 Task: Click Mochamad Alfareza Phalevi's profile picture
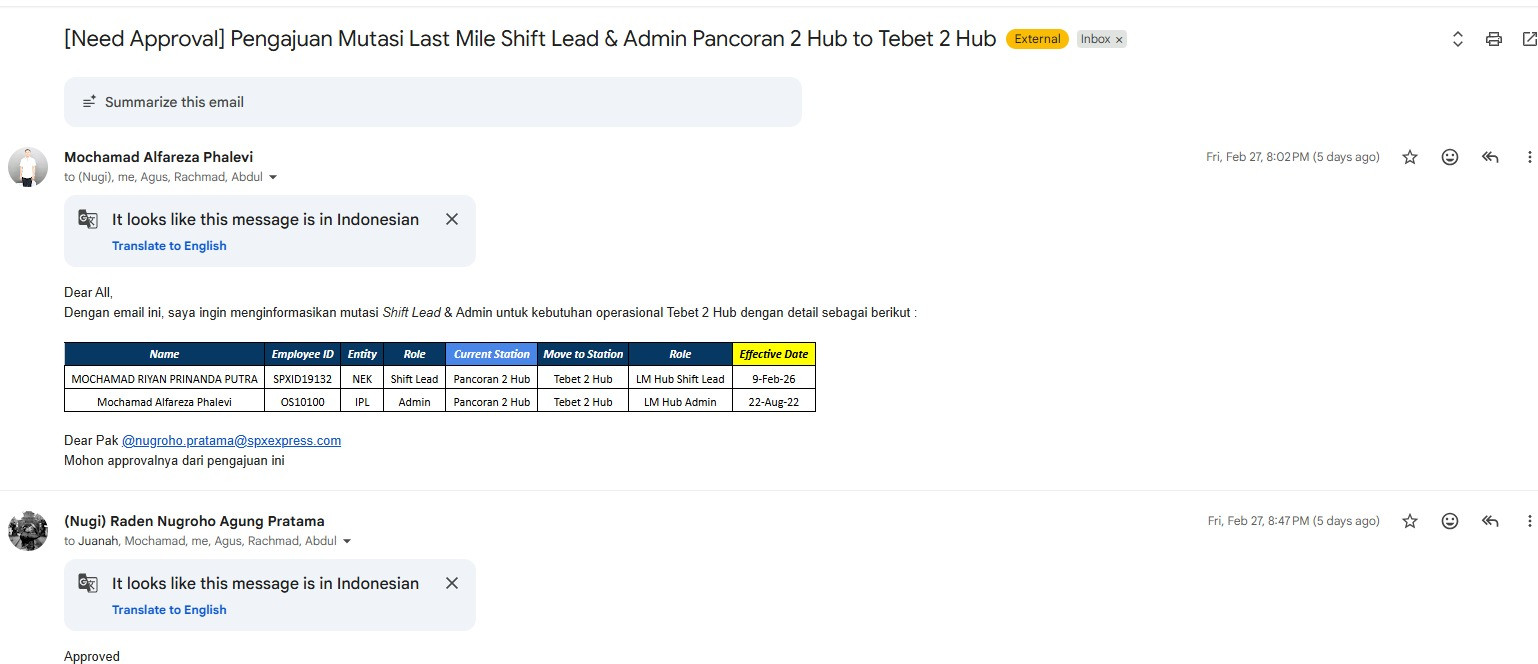pos(28,167)
